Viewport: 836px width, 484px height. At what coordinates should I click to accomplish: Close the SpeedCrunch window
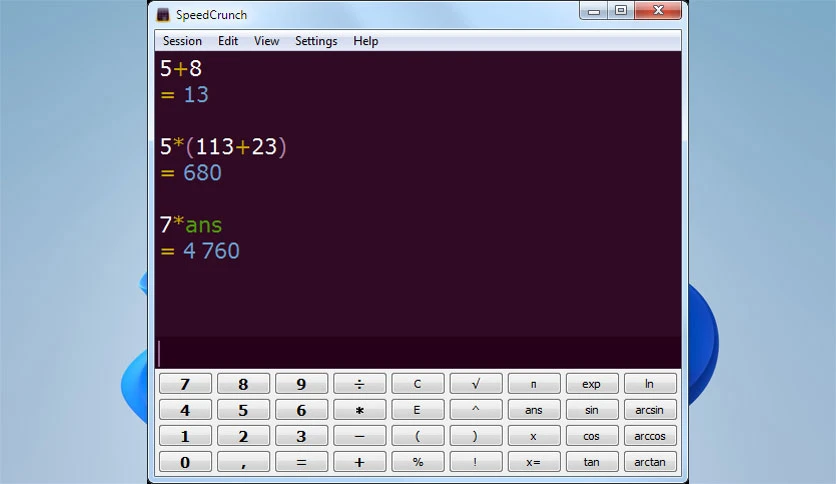point(658,11)
